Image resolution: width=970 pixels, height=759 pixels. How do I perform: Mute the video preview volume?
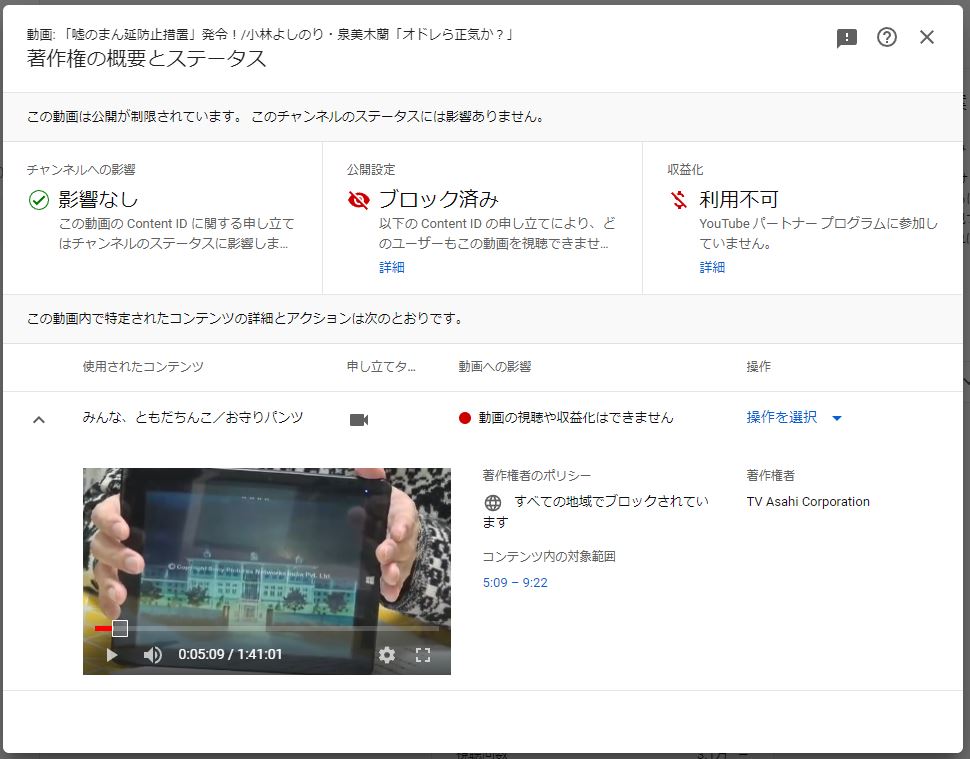coord(153,655)
